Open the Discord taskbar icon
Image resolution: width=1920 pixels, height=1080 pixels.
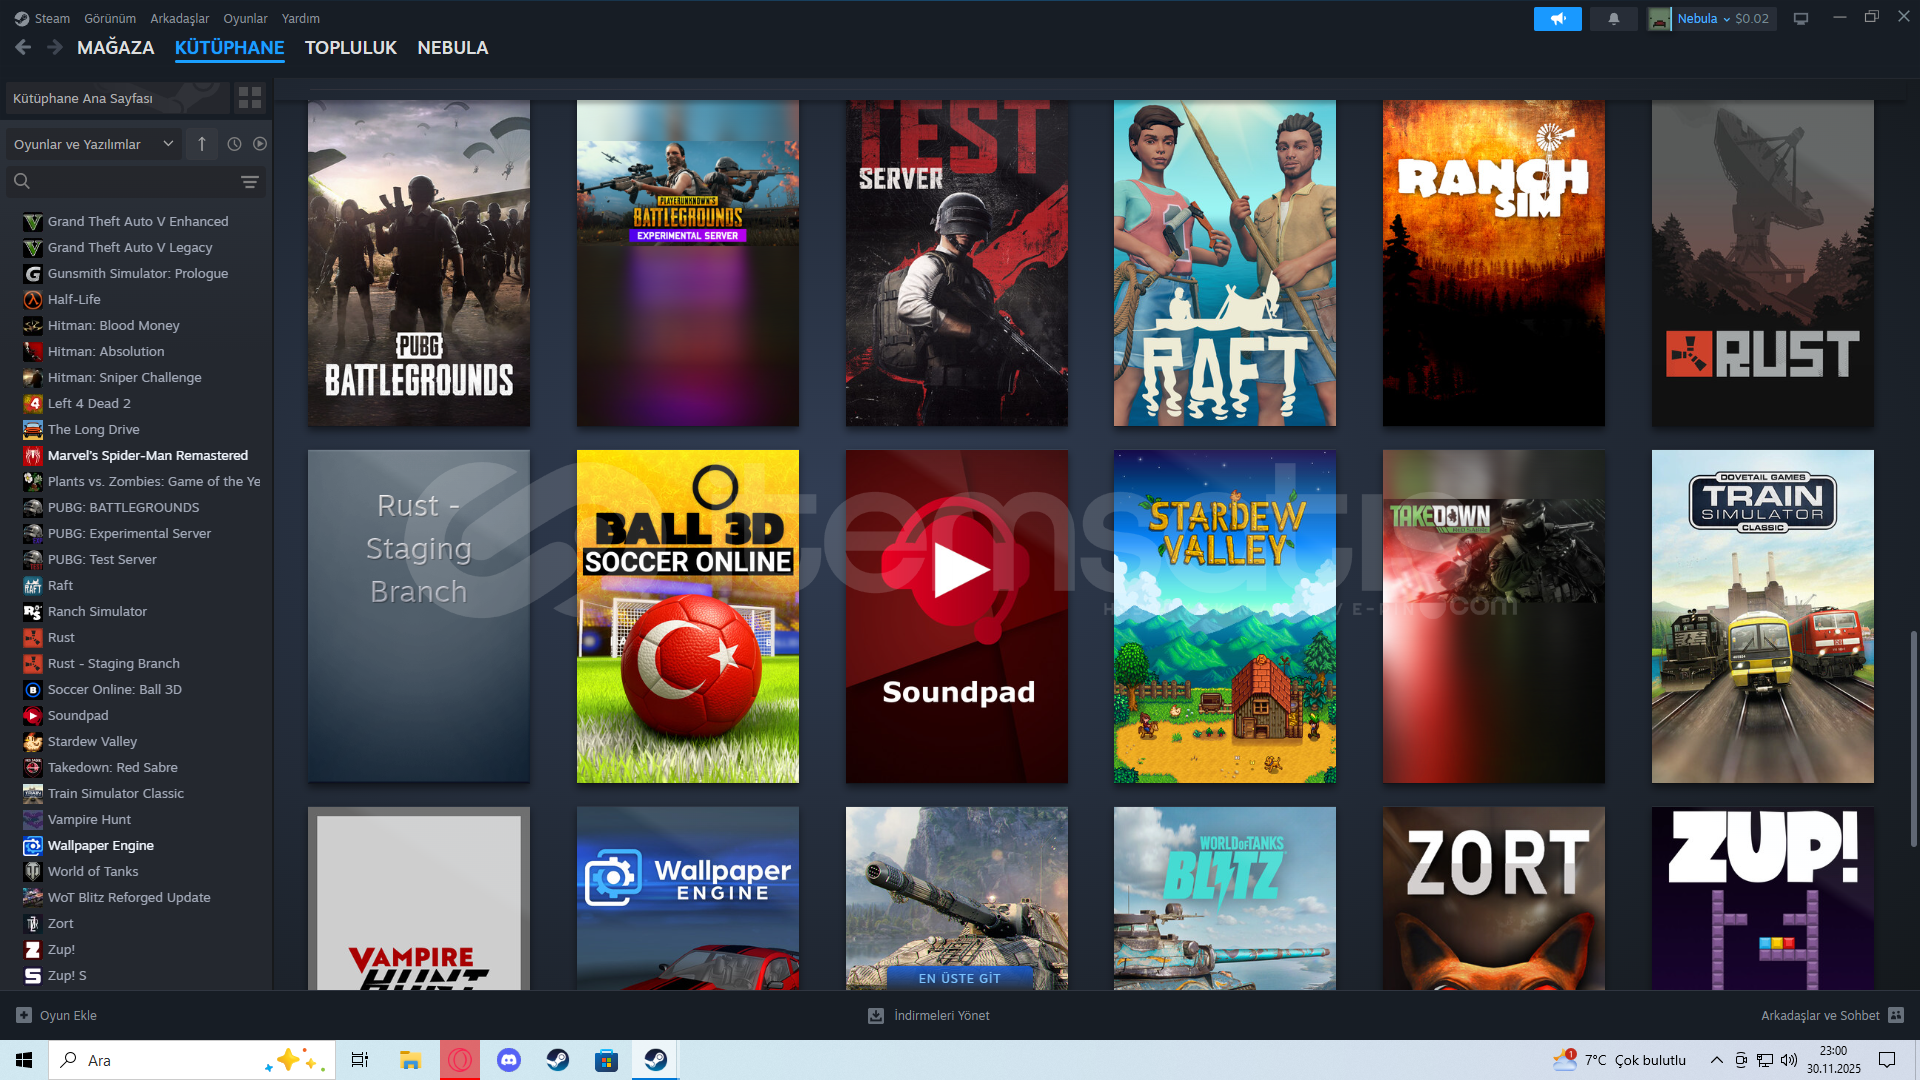pyautogui.click(x=509, y=1060)
